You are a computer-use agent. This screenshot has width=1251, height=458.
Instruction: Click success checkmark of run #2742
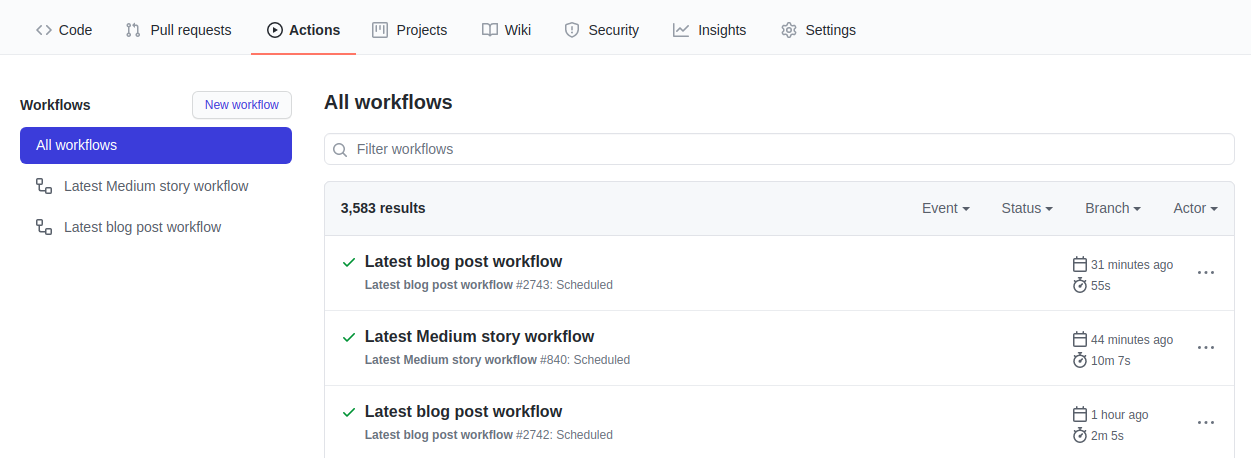(x=349, y=412)
